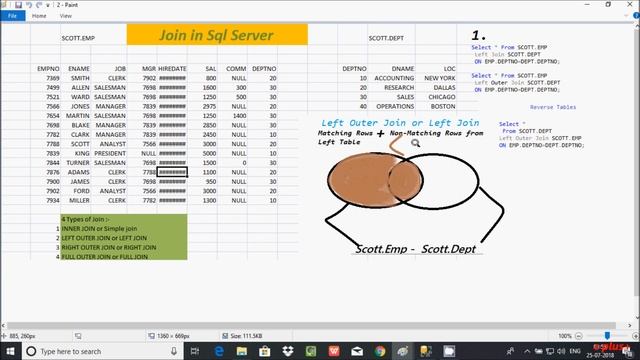Click the vertical scrollbar on right edge
The image size is (640, 360).
[637, 162]
